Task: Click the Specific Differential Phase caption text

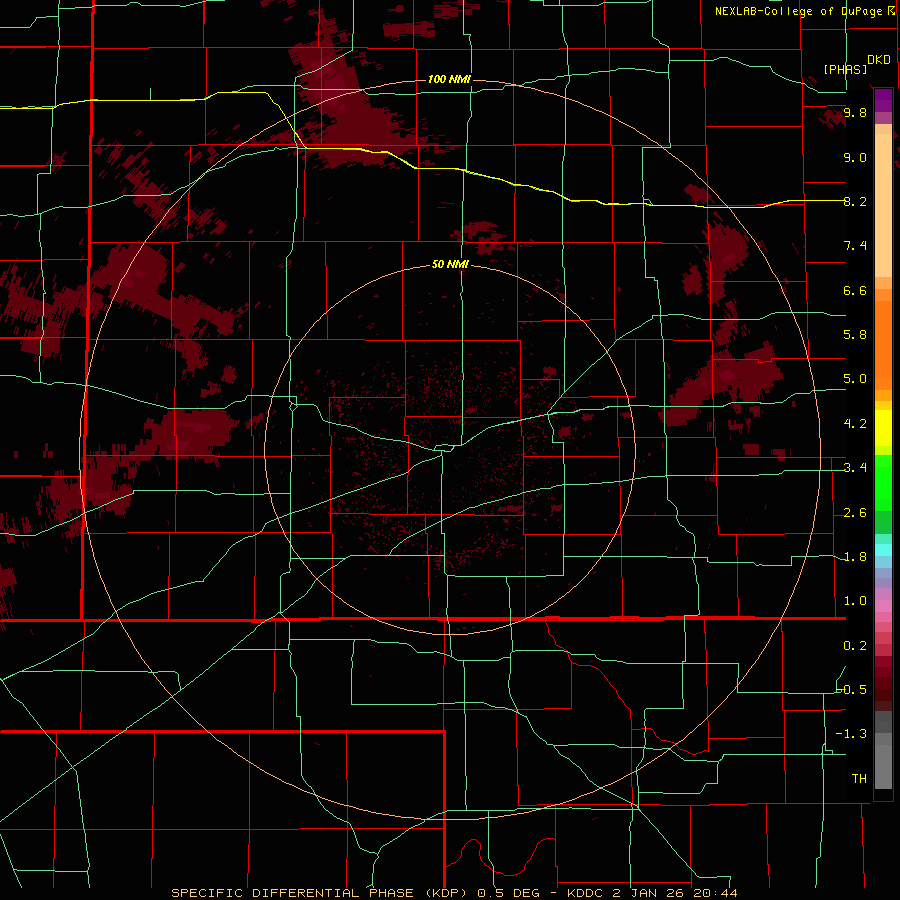Action: (x=454, y=893)
